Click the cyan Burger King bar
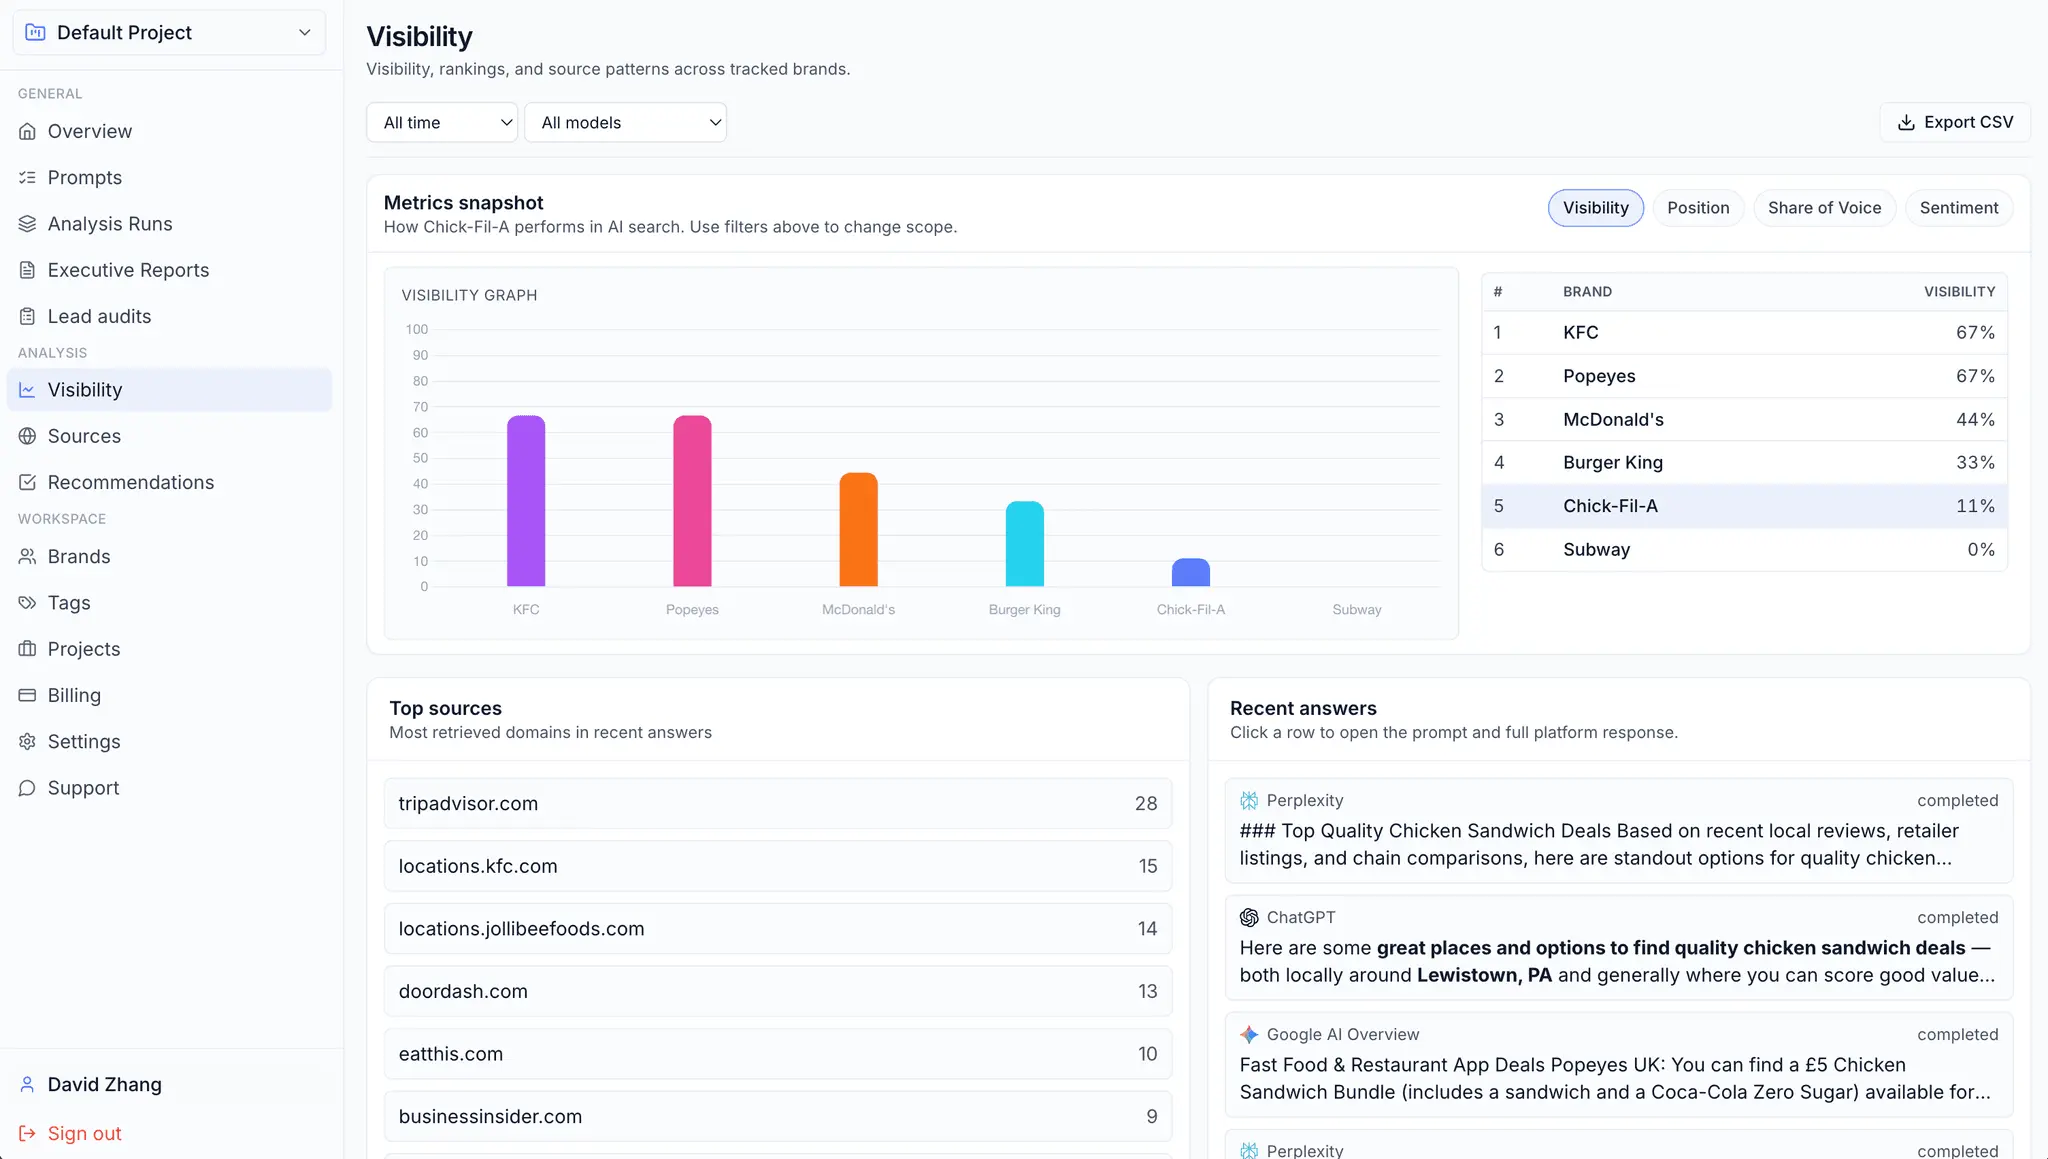Image resolution: width=2048 pixels, height=1159 pixels. coord(1025,544)
